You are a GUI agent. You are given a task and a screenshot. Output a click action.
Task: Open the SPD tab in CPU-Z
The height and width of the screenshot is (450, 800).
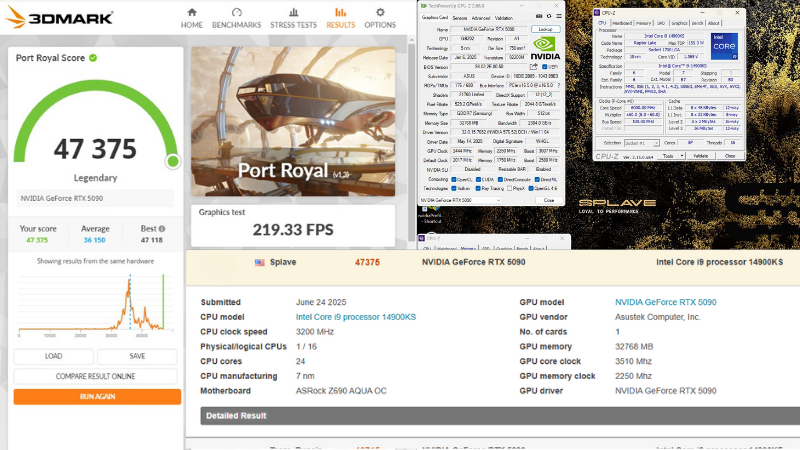[661, 23]
